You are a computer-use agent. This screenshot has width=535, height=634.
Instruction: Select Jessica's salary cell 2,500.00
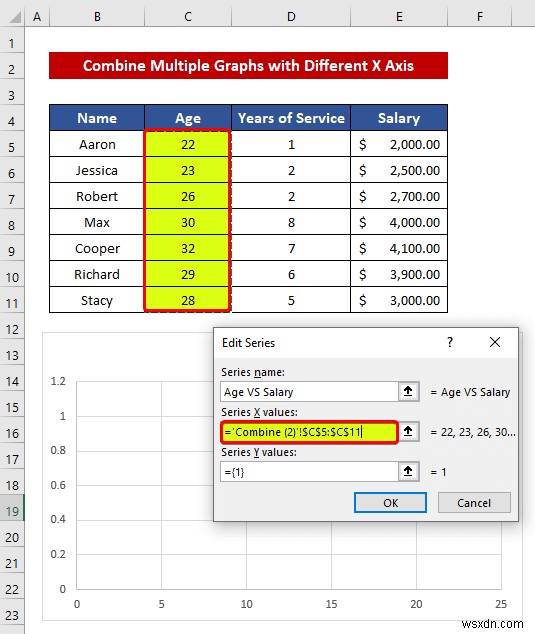coord(399,170)
